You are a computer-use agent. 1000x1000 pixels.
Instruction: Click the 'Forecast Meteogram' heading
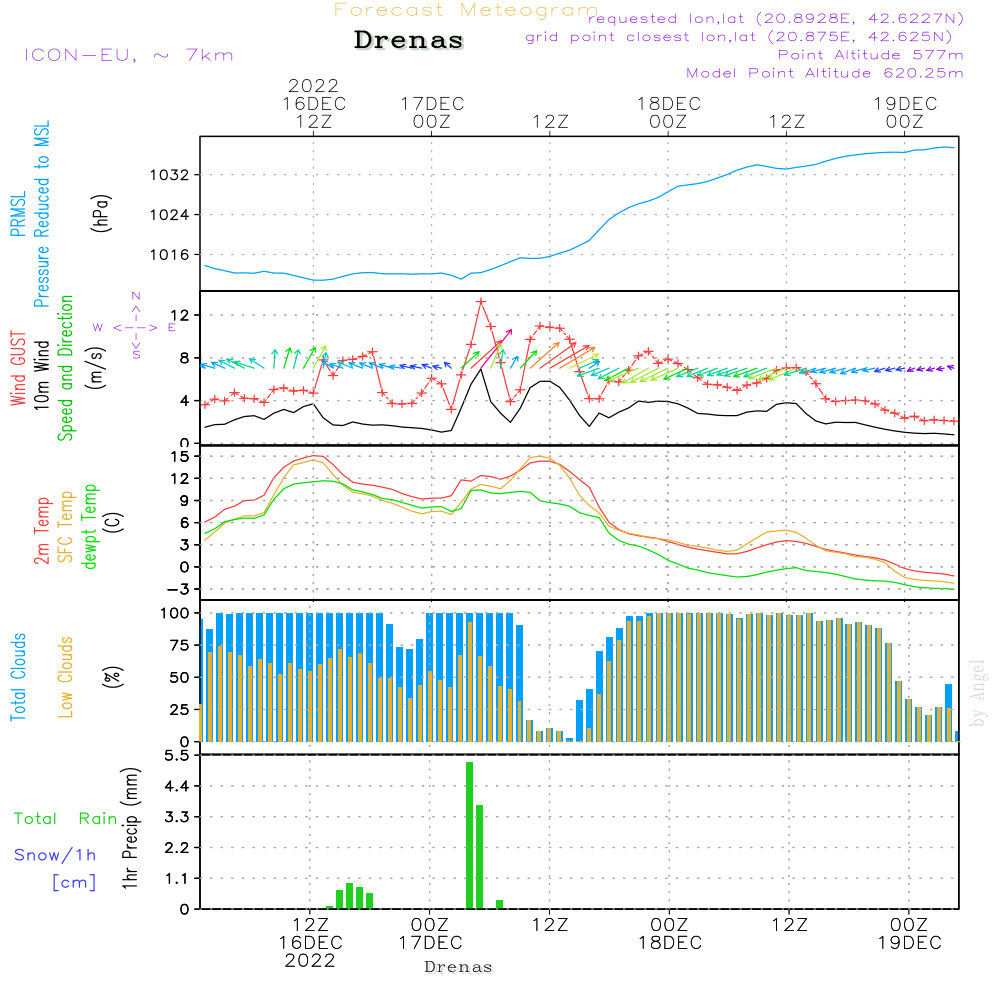click(x=466, y=10)
